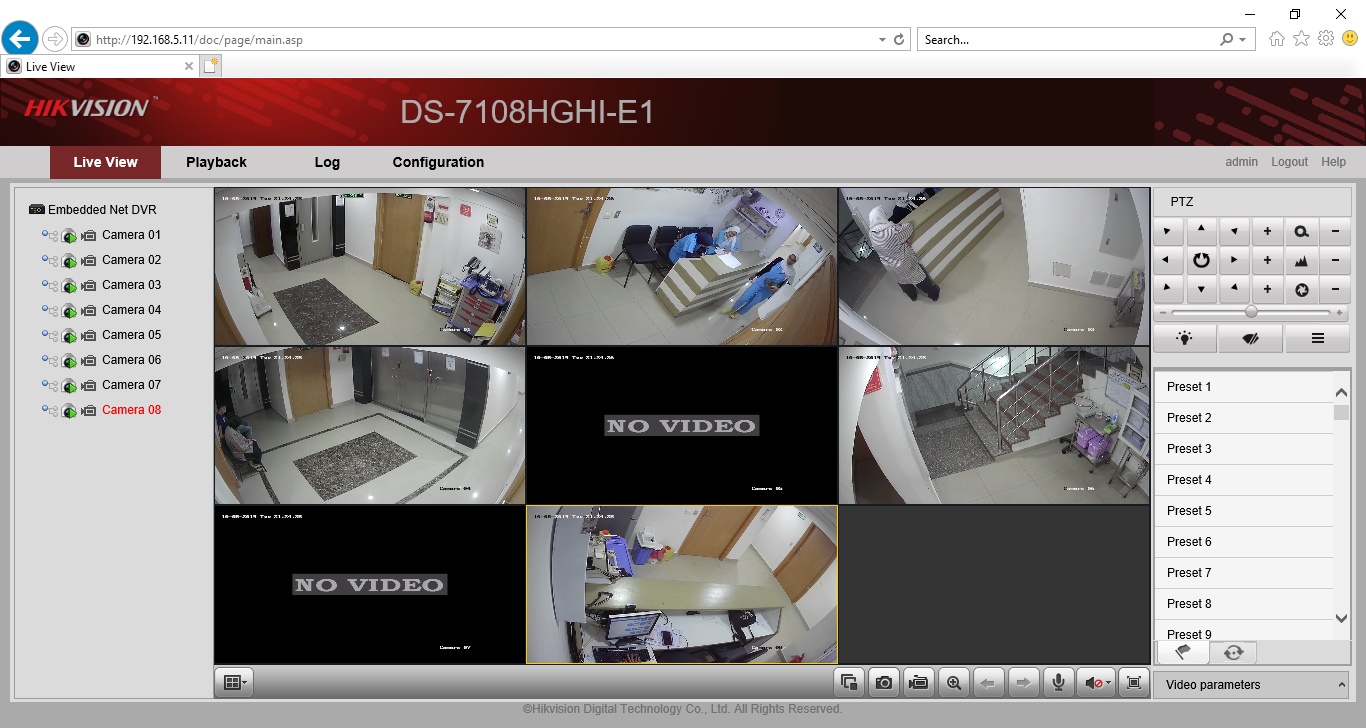Select Camera 06 staircase video tile

(x=994, y=425)
